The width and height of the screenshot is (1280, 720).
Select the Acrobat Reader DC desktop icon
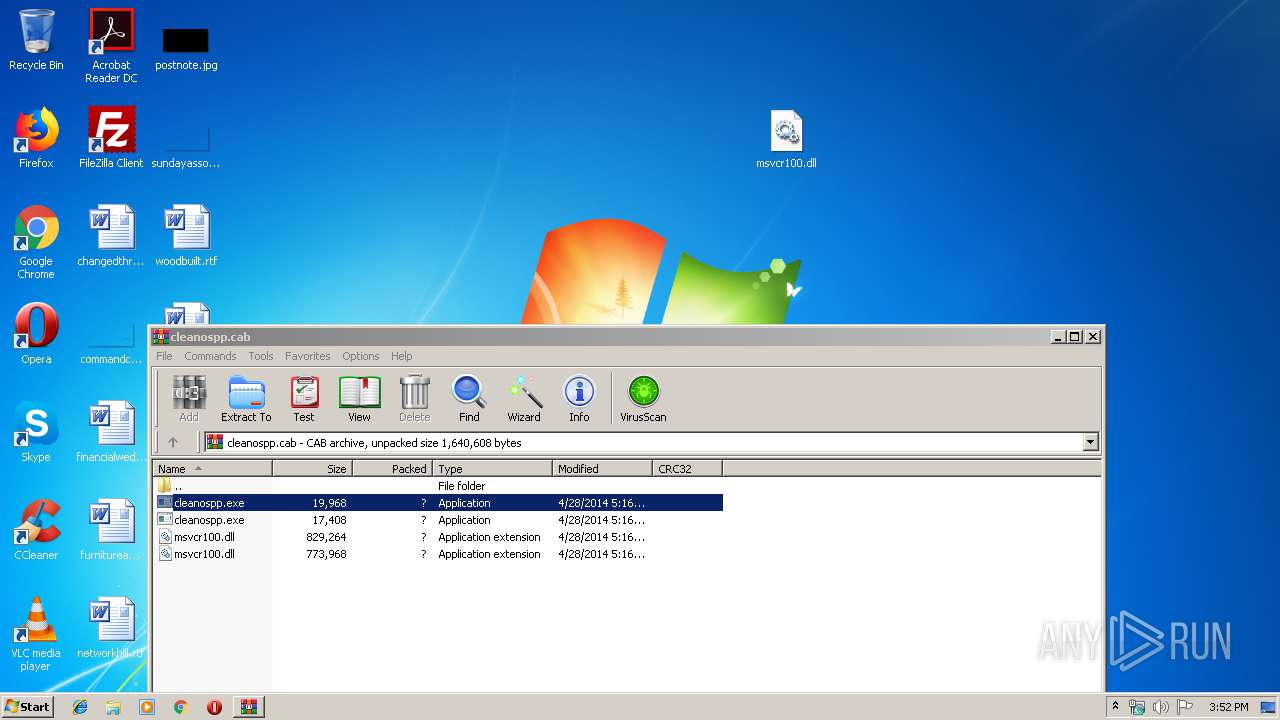pyautogui.click(x=111, y=46)
